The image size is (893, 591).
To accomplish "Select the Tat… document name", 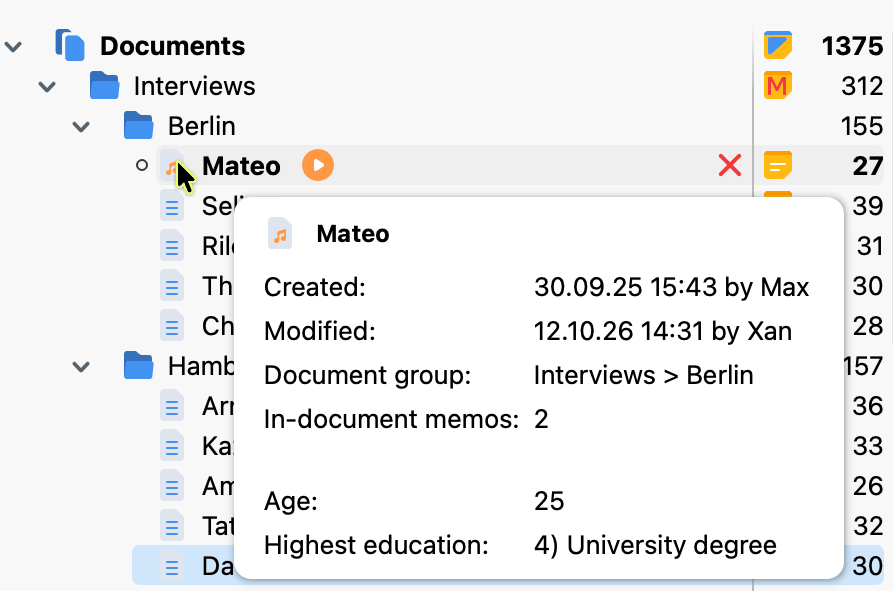I will tap(218, 526).
